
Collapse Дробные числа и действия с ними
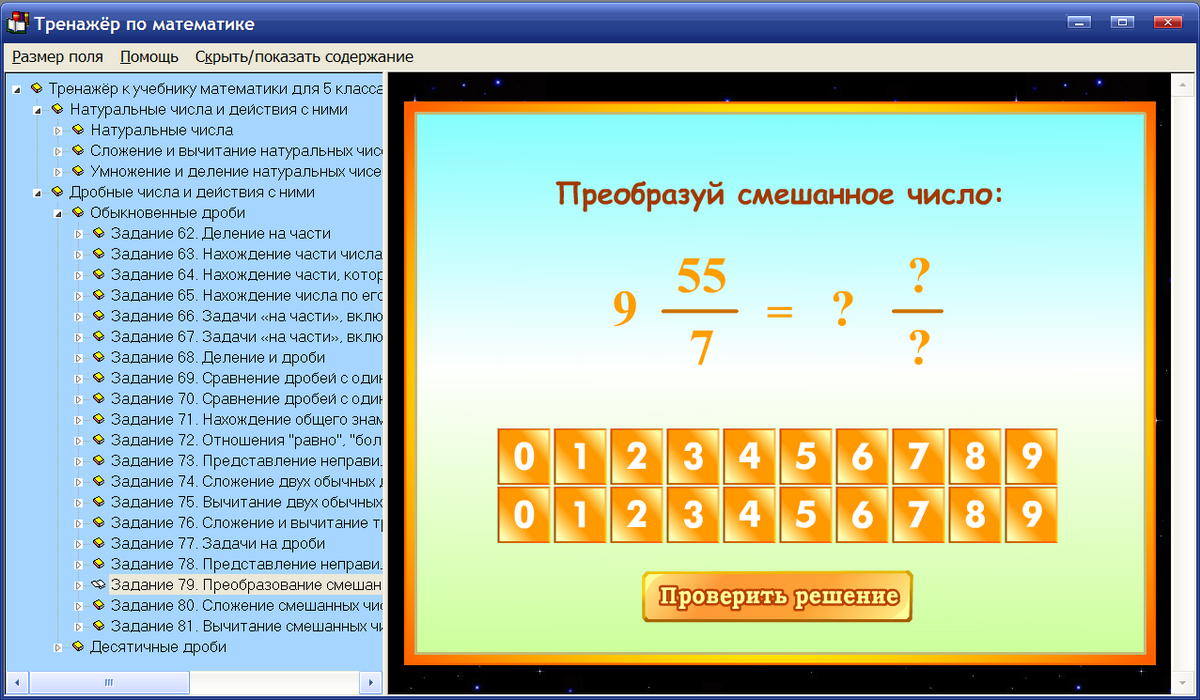pyautogui.click(x=37, y=192)
